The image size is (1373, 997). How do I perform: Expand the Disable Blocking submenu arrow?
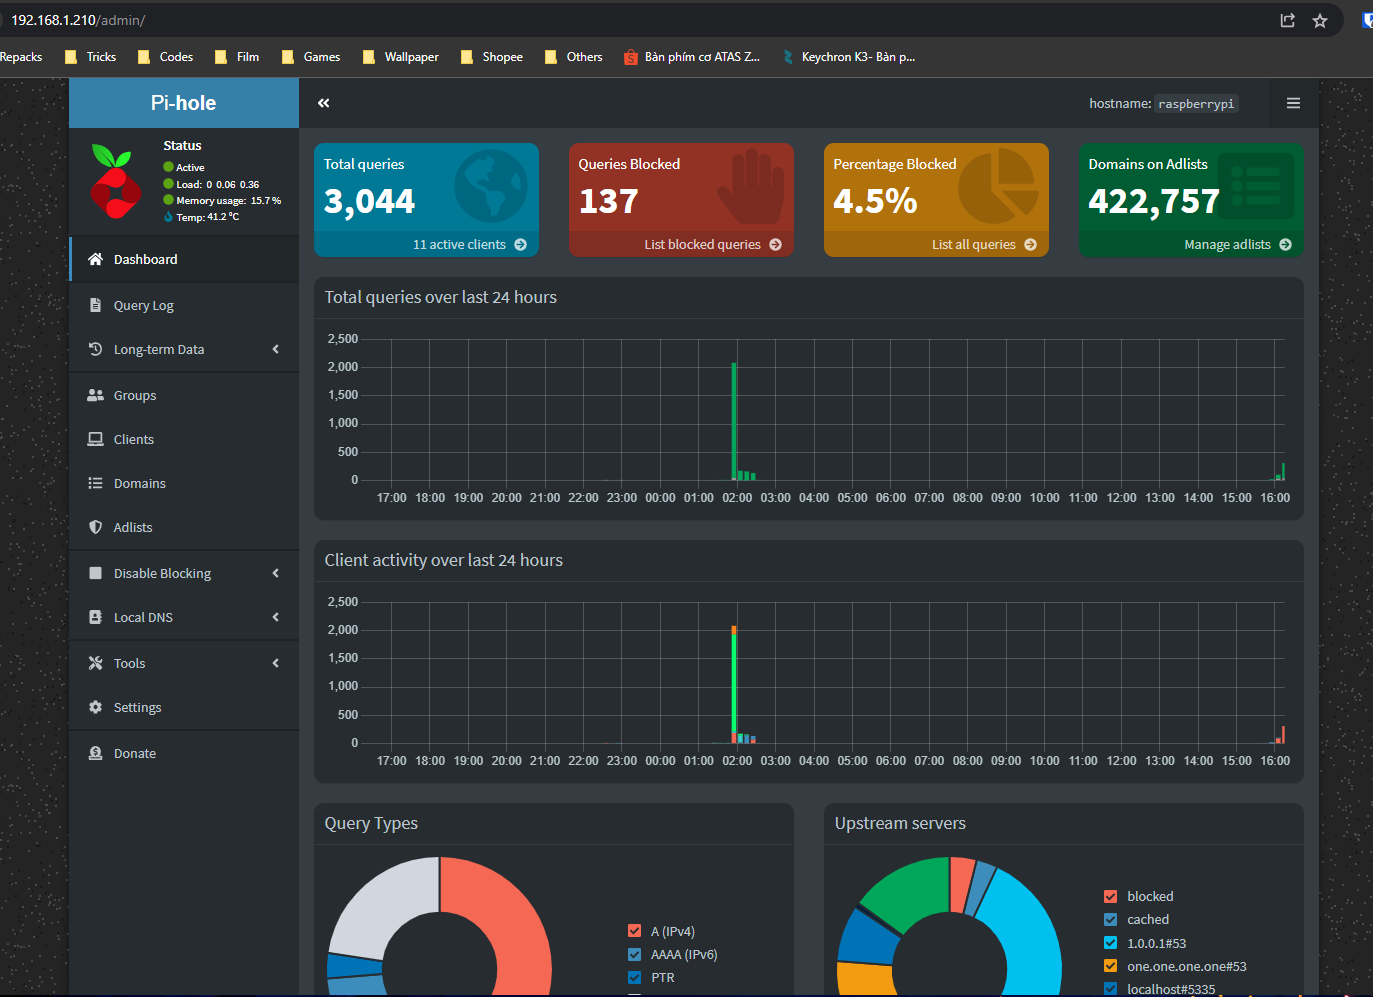point(275,573)
